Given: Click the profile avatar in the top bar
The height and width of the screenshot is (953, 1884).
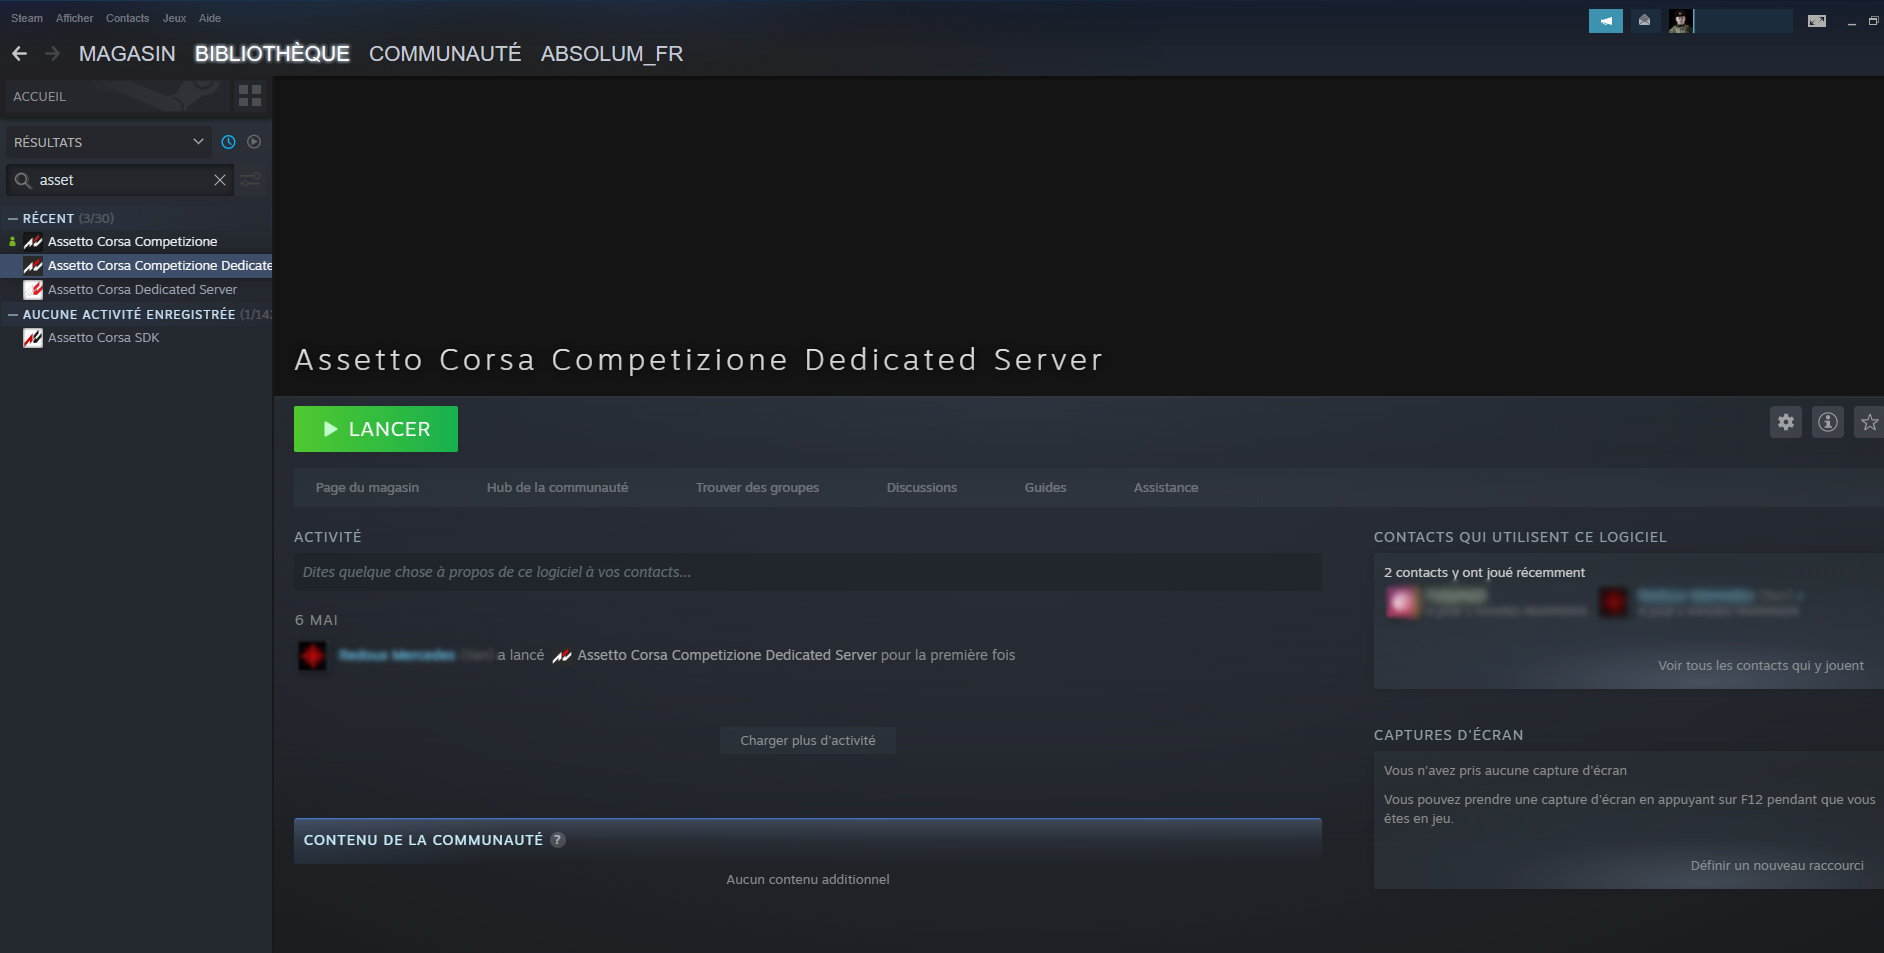Looking at the screenshot, I should tap(1680, 20).
